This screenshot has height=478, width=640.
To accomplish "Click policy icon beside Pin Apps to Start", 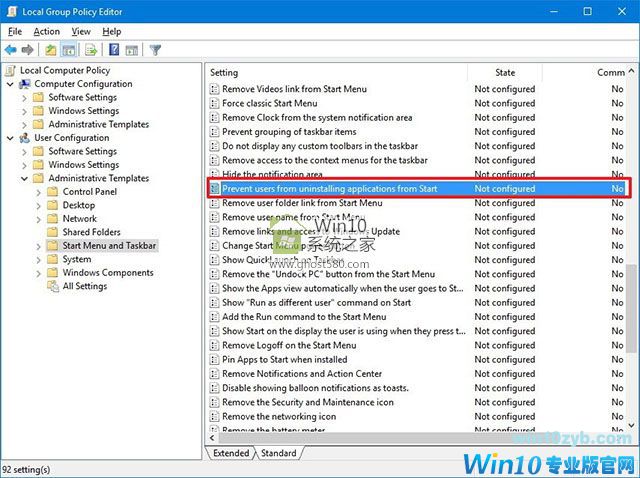I will (x=214, y=360).
